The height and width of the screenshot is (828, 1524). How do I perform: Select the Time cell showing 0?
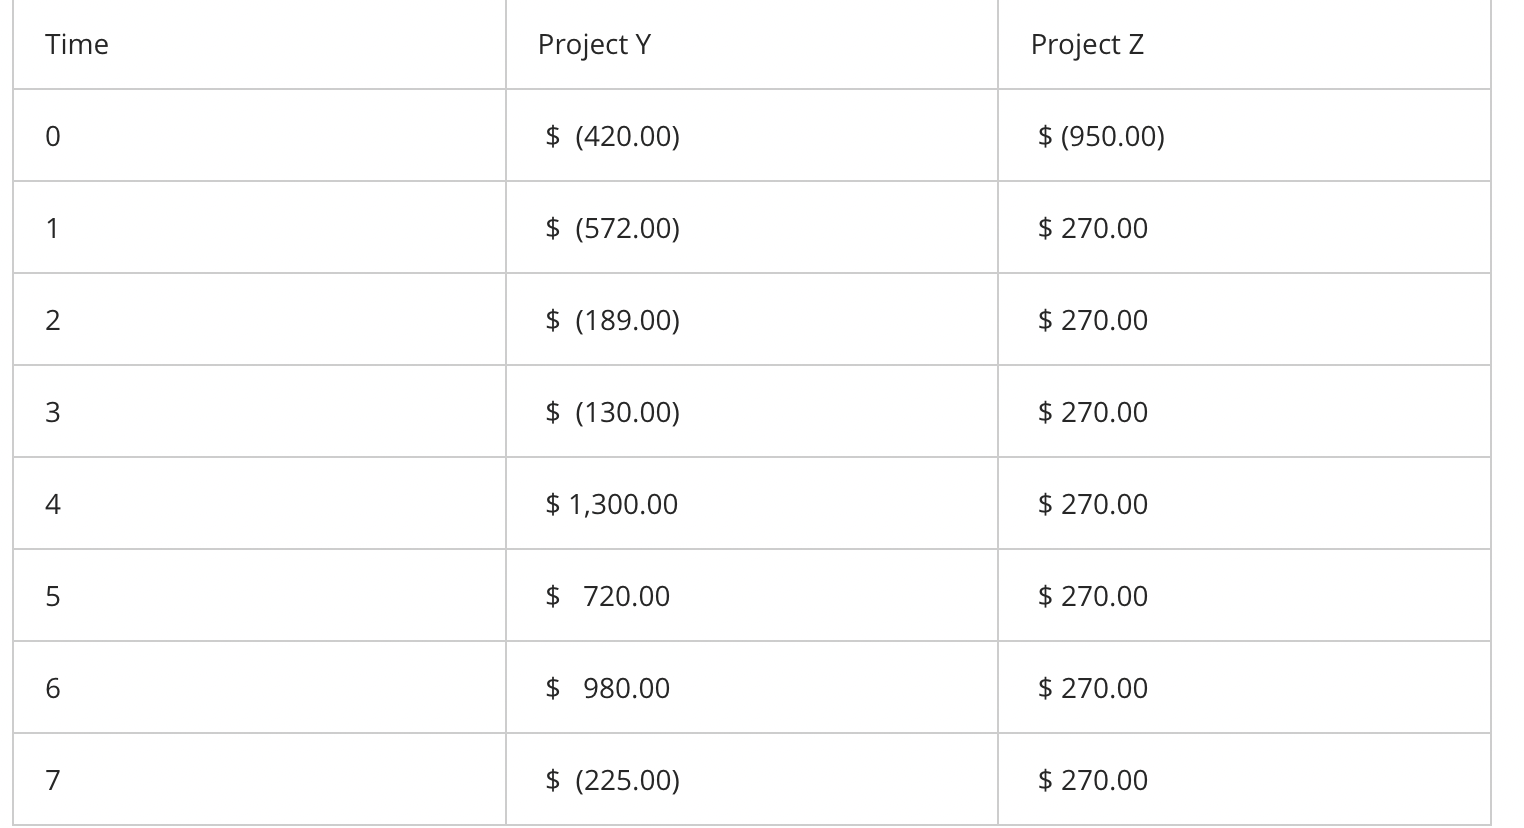(53, 136)
